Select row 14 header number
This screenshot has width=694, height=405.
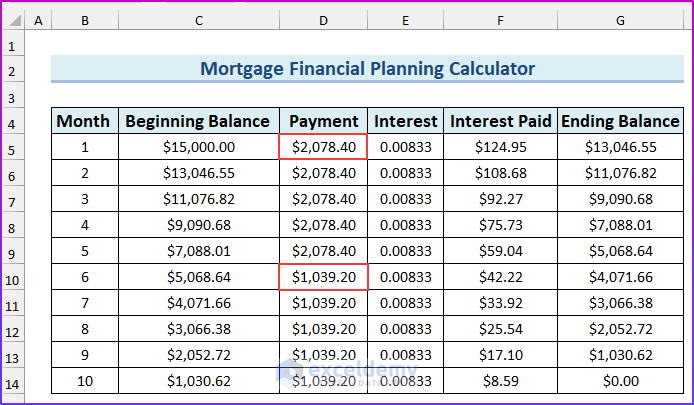[x=12, y=381]
